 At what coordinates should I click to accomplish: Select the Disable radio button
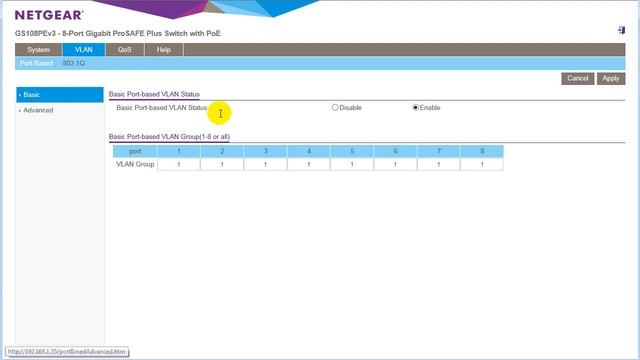coord(335,107)
